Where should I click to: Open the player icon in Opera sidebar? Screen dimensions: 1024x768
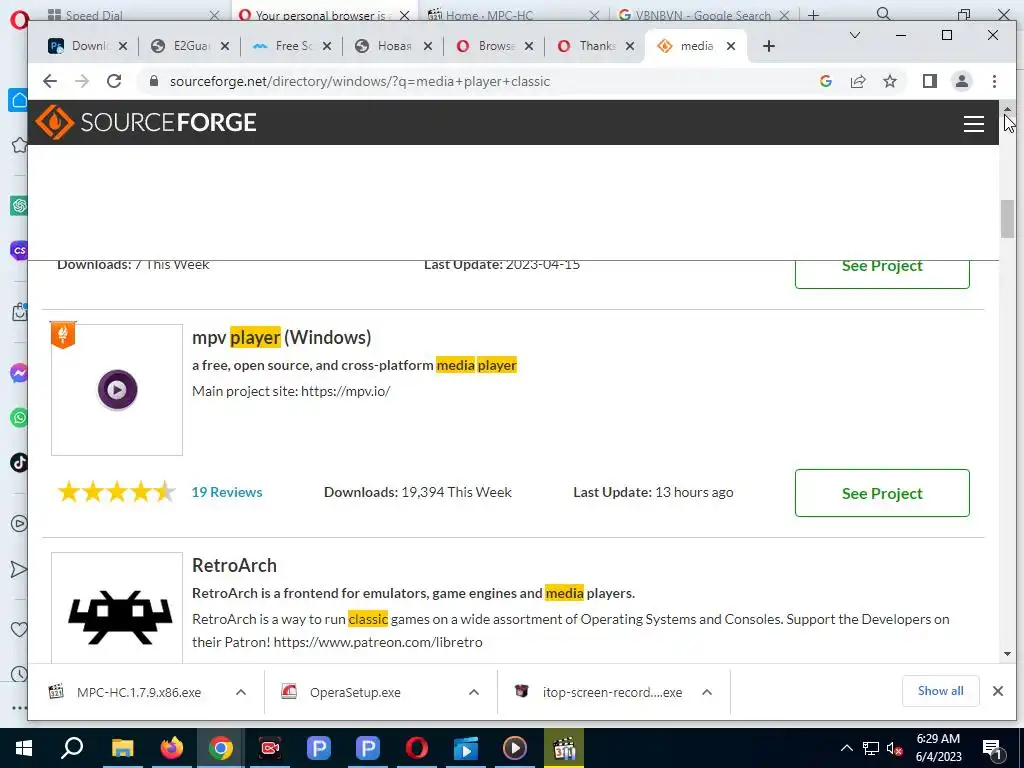(19, 524)
